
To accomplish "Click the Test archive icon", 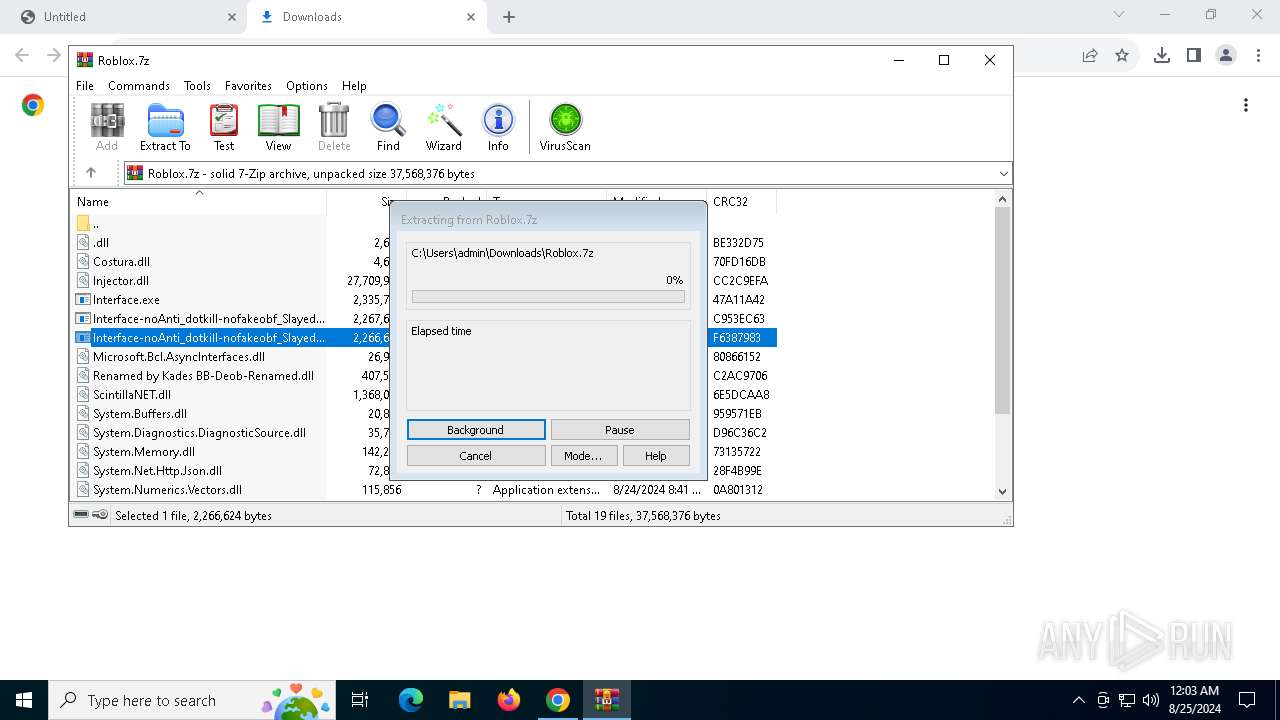I will point(224,127).
